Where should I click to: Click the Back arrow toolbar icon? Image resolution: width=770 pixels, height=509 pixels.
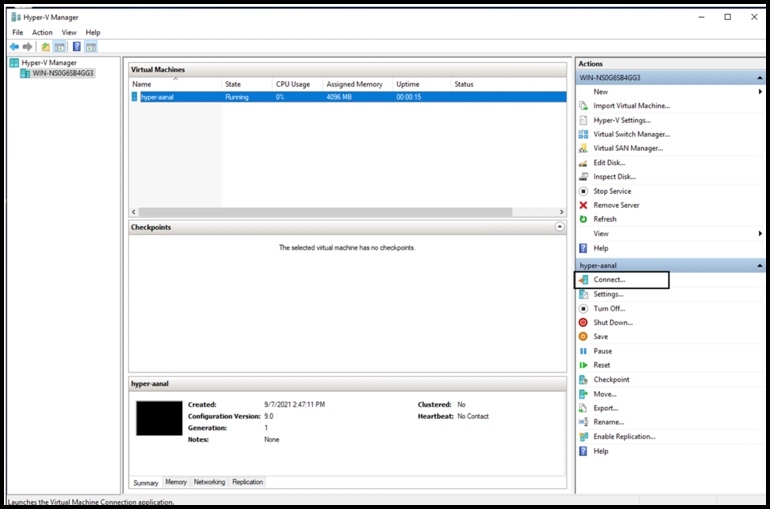point(14,47)
